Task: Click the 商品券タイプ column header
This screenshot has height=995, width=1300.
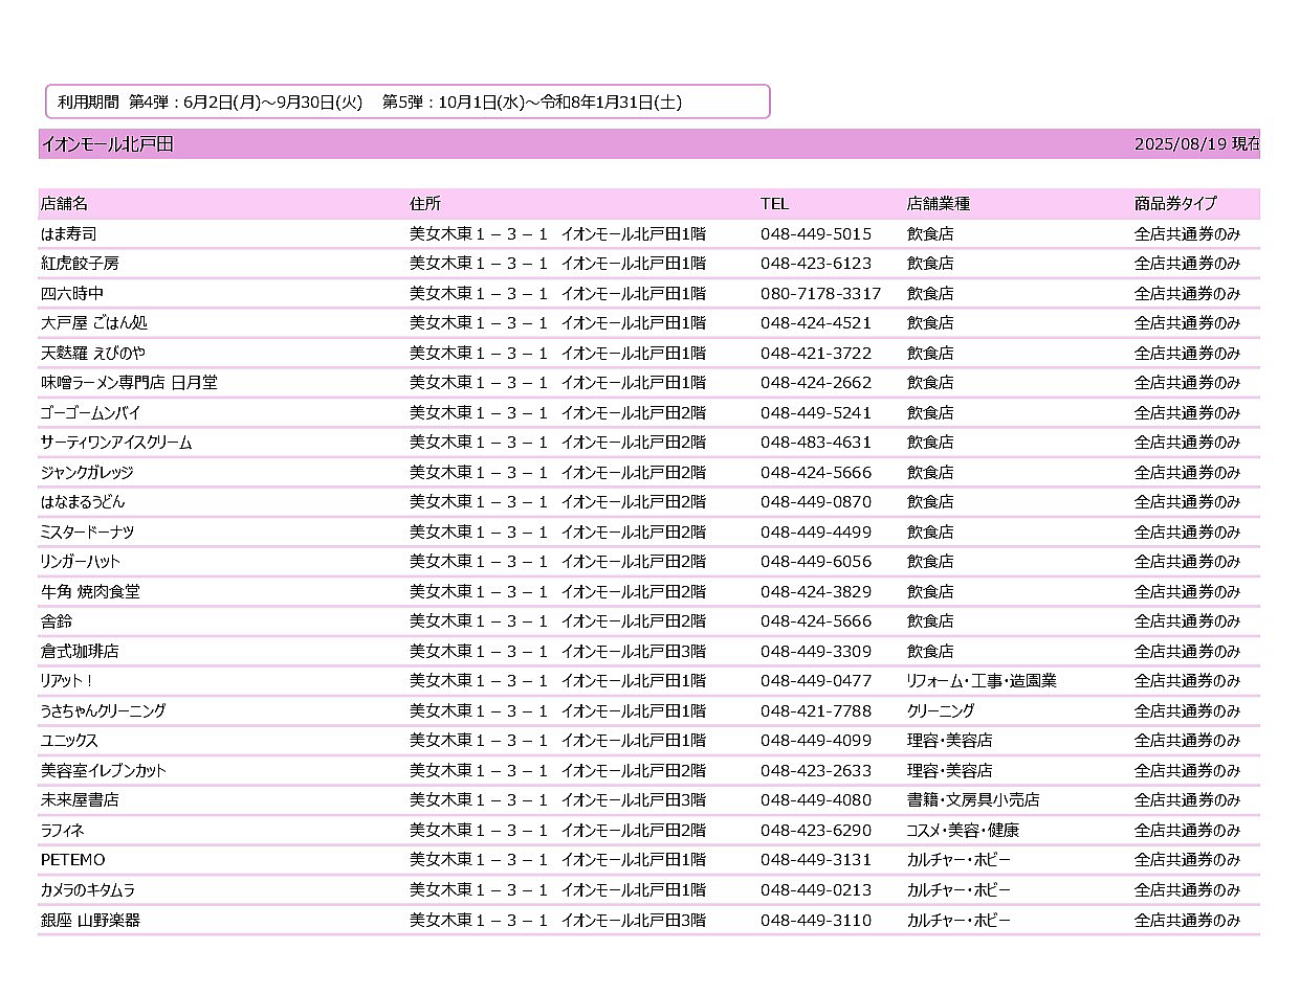Action: point(1175,204)
